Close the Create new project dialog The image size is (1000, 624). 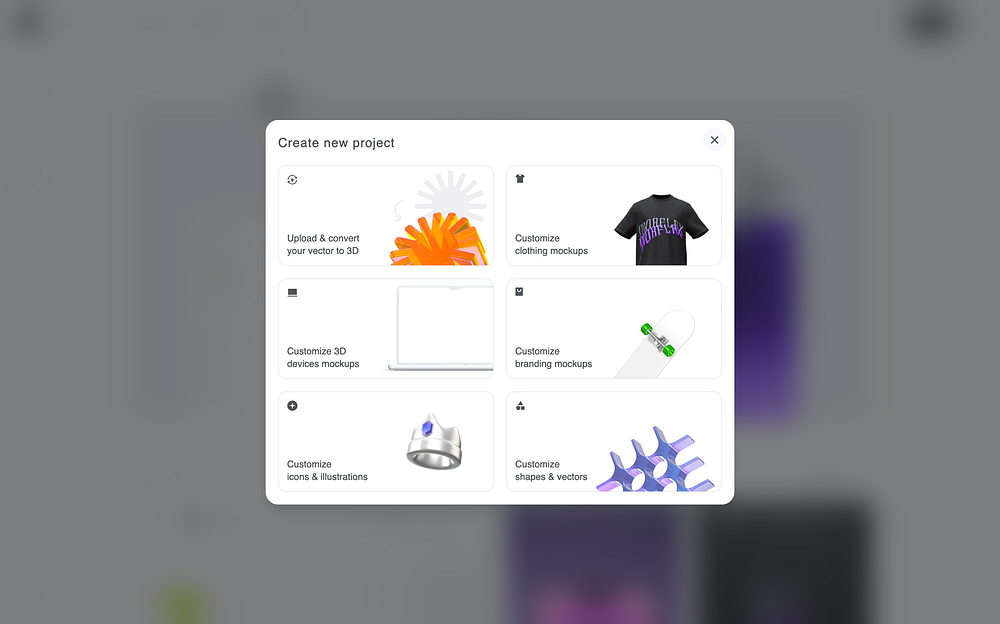click(x=714, y=140)
